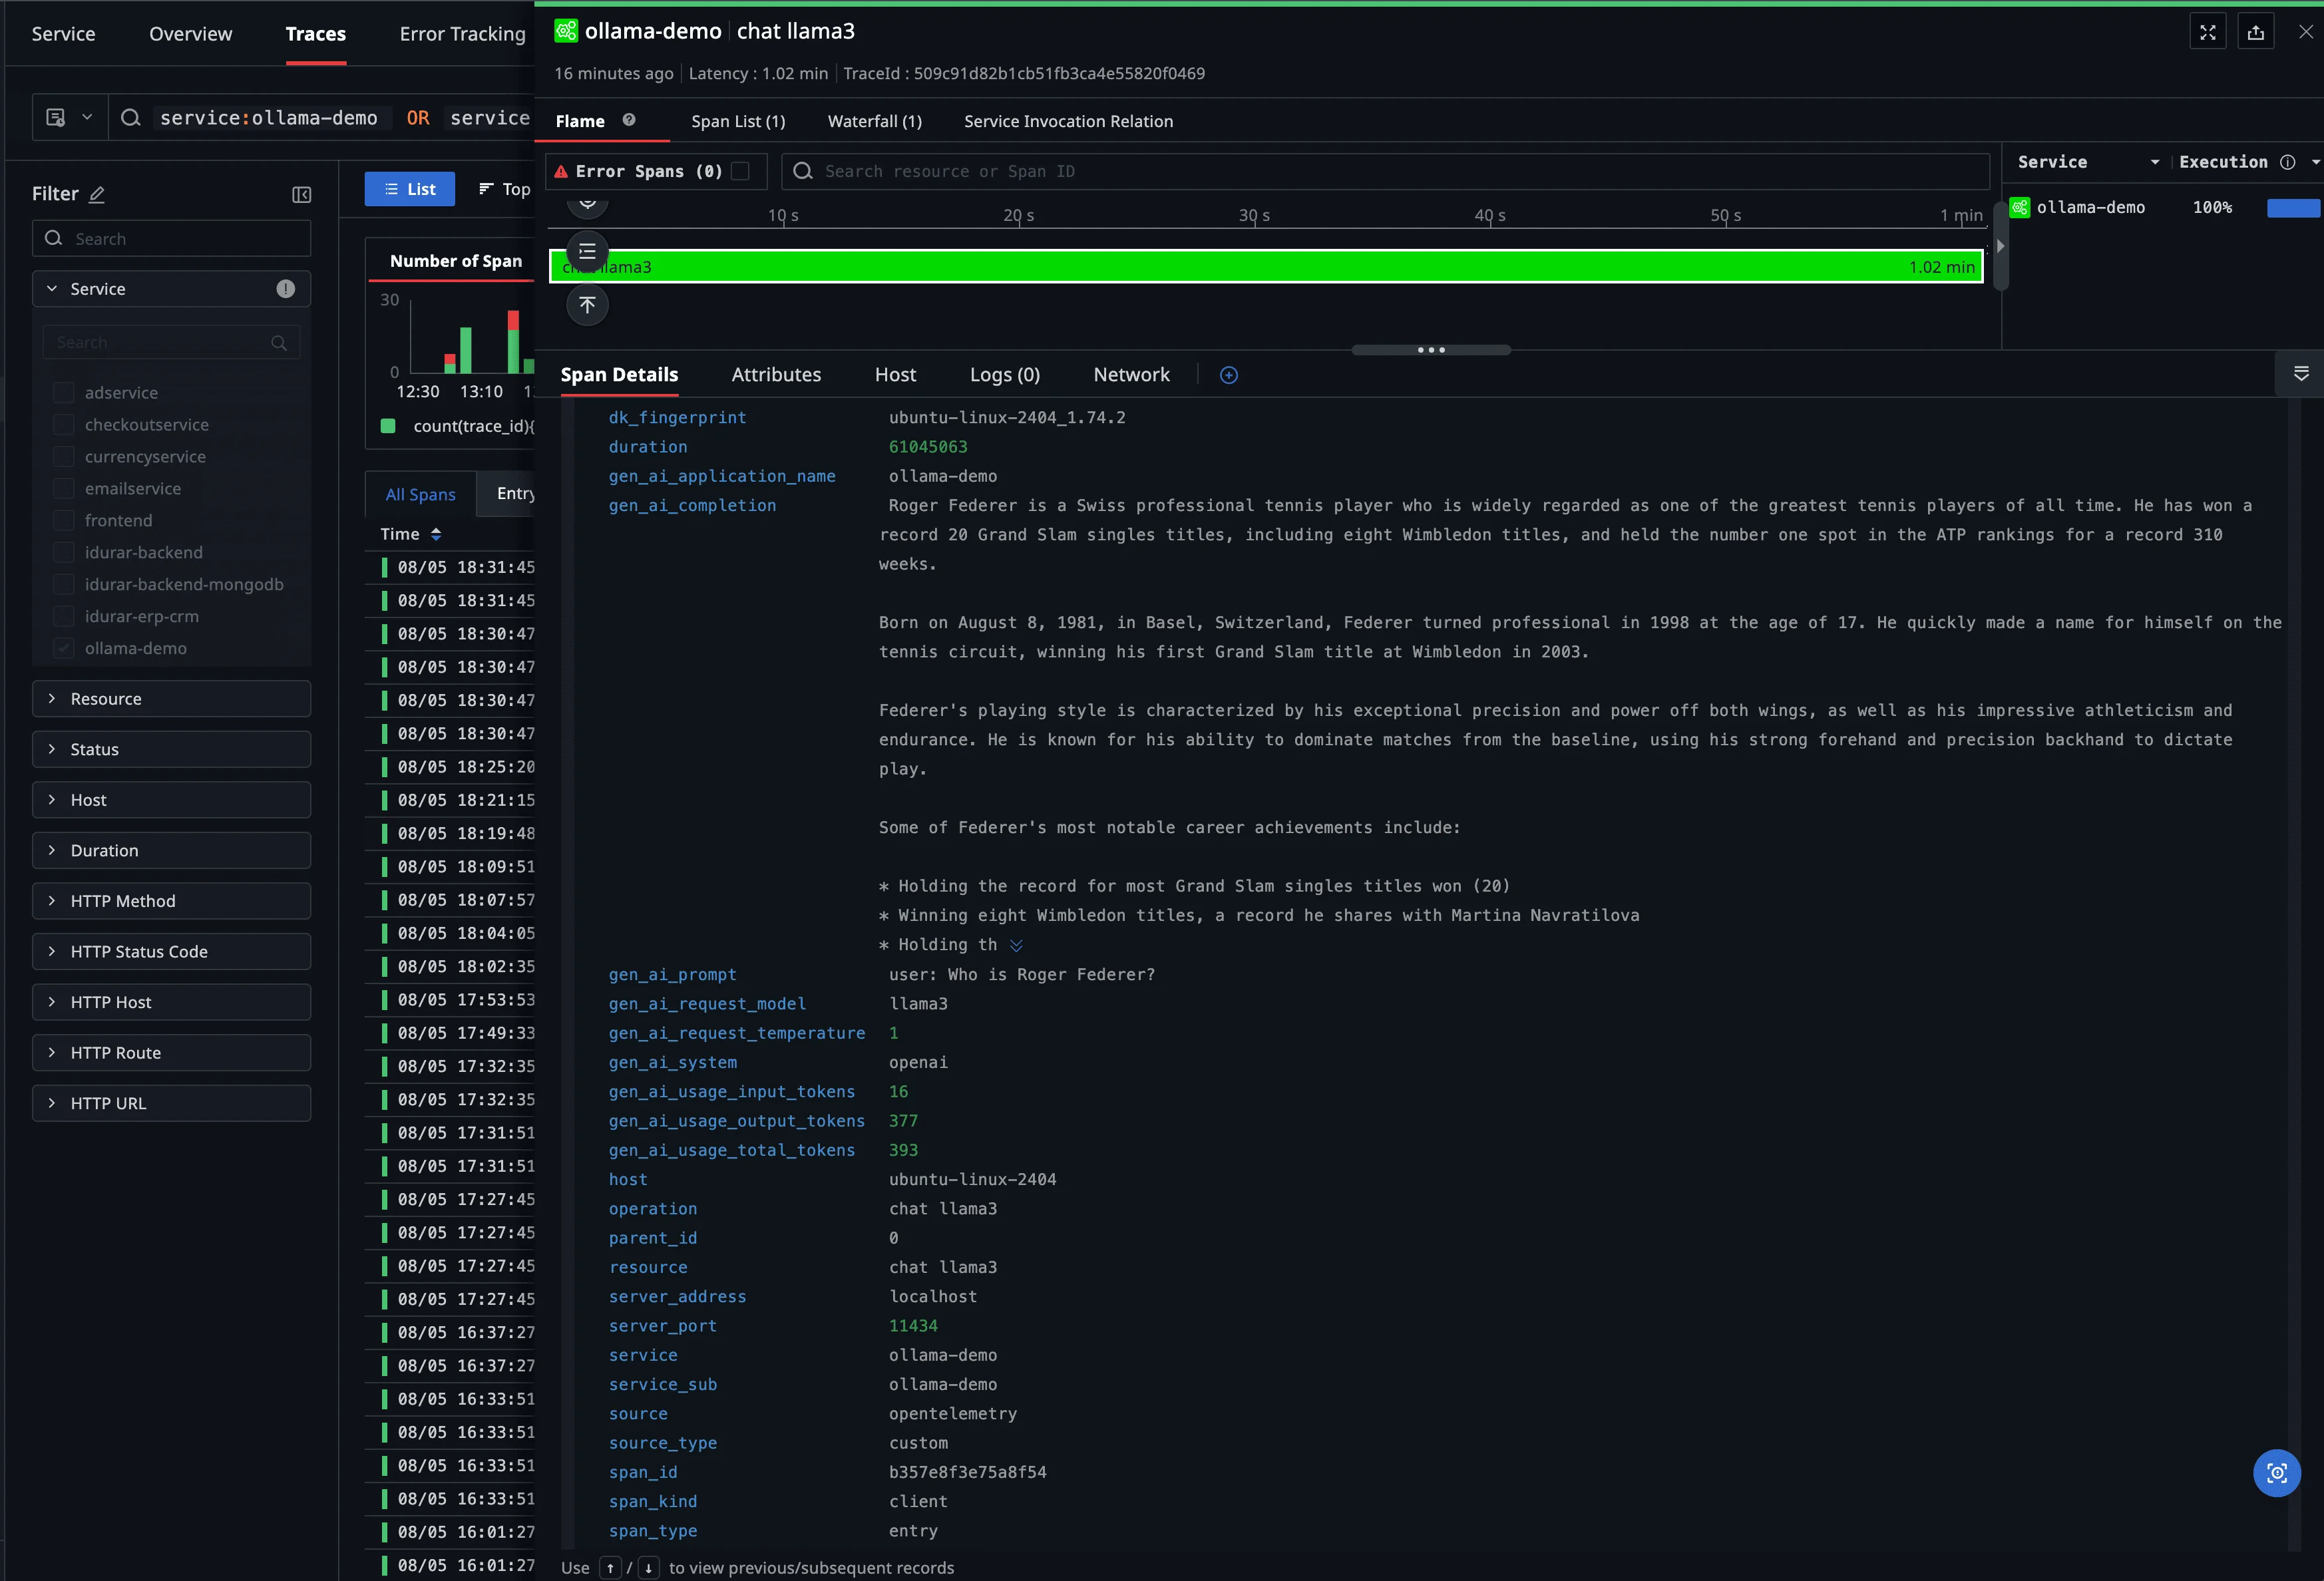Go to Error Tracking navigation tab
Screen dimensions: 2324x1581
pyautogui.click(x=462, y=34)
